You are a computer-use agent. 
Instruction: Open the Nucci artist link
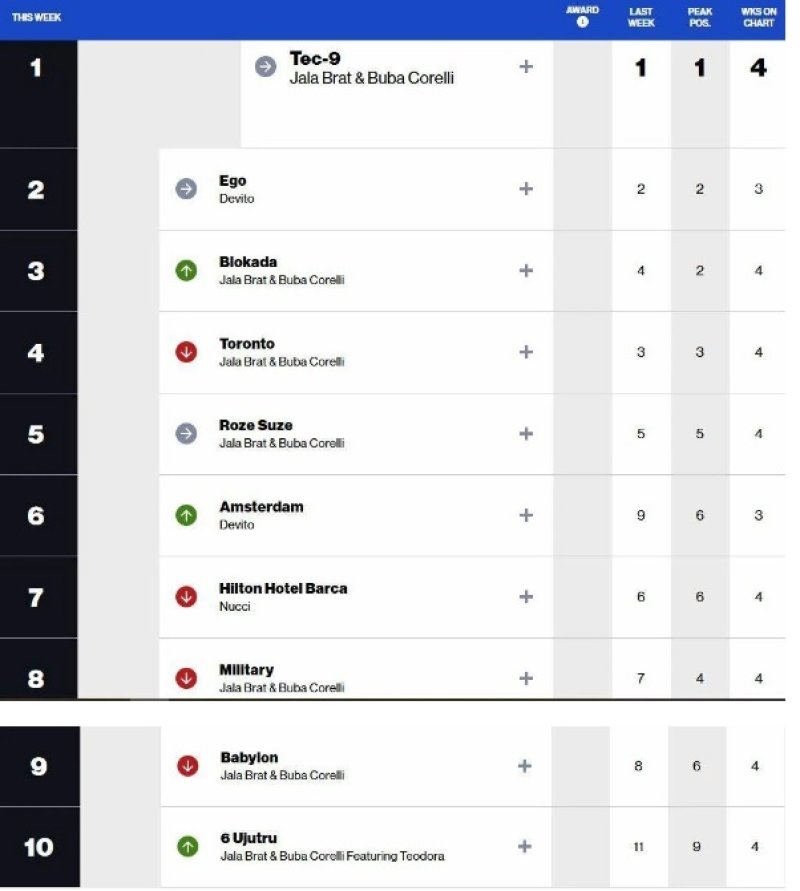[x=235, y=606]
